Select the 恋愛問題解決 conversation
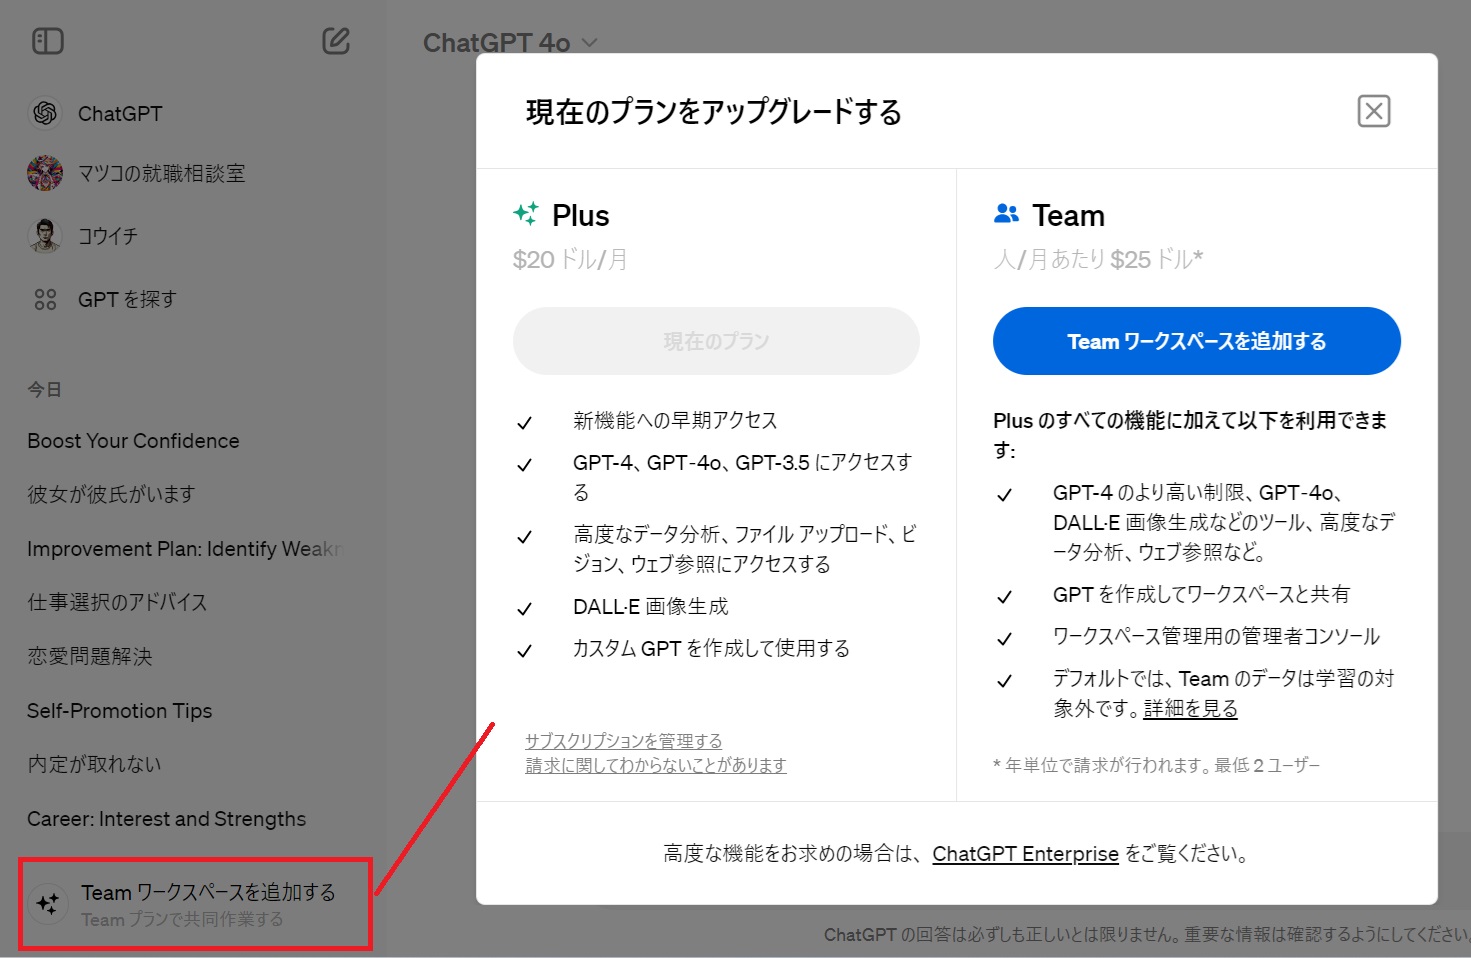Viewport: 1471px width, 958px height. (90, 655)
